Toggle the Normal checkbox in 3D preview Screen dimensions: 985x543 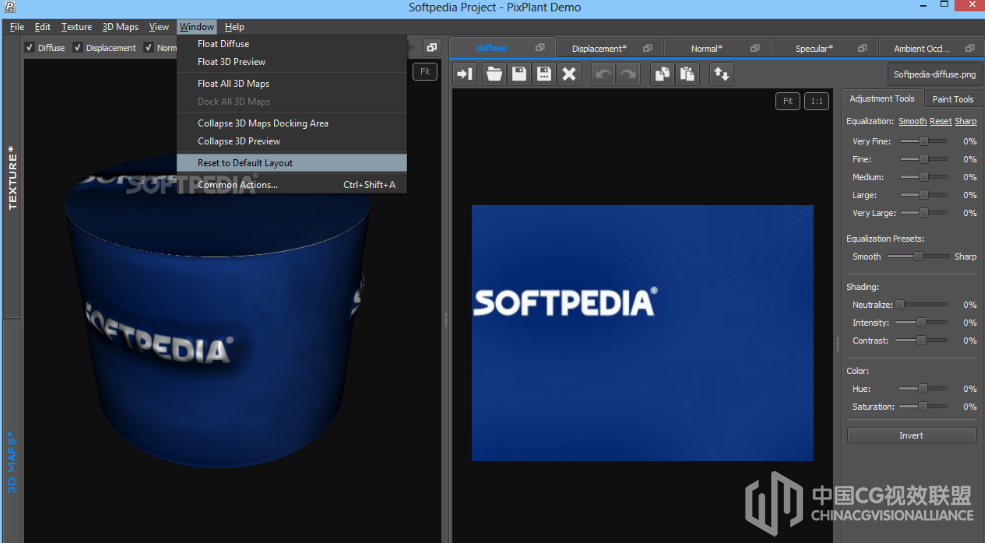(x=148, y=47)
